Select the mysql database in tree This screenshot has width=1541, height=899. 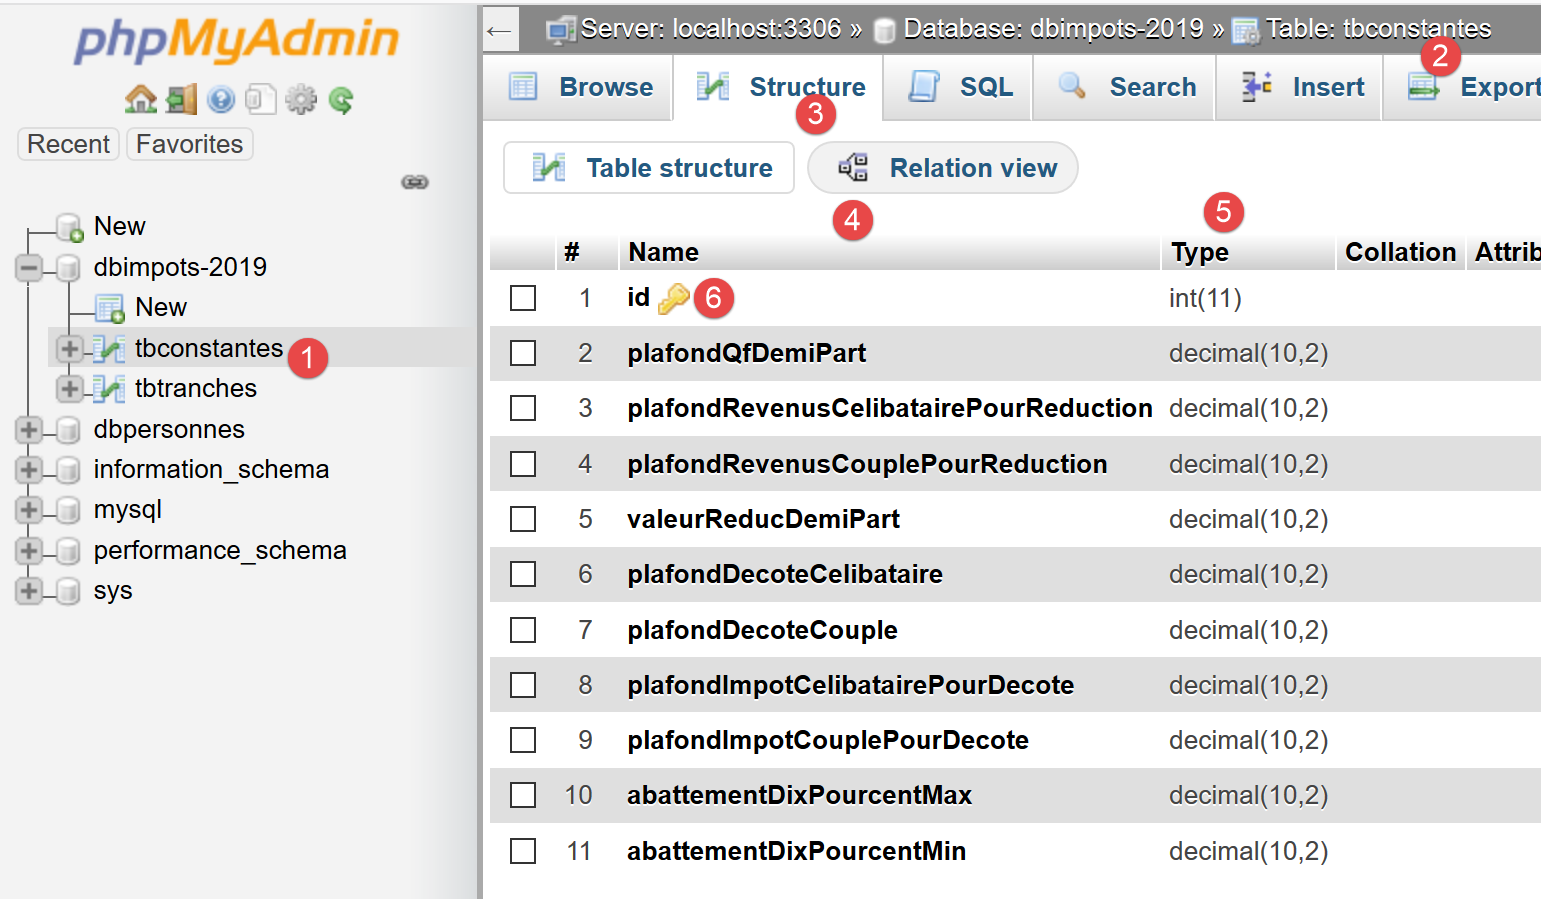127,510
